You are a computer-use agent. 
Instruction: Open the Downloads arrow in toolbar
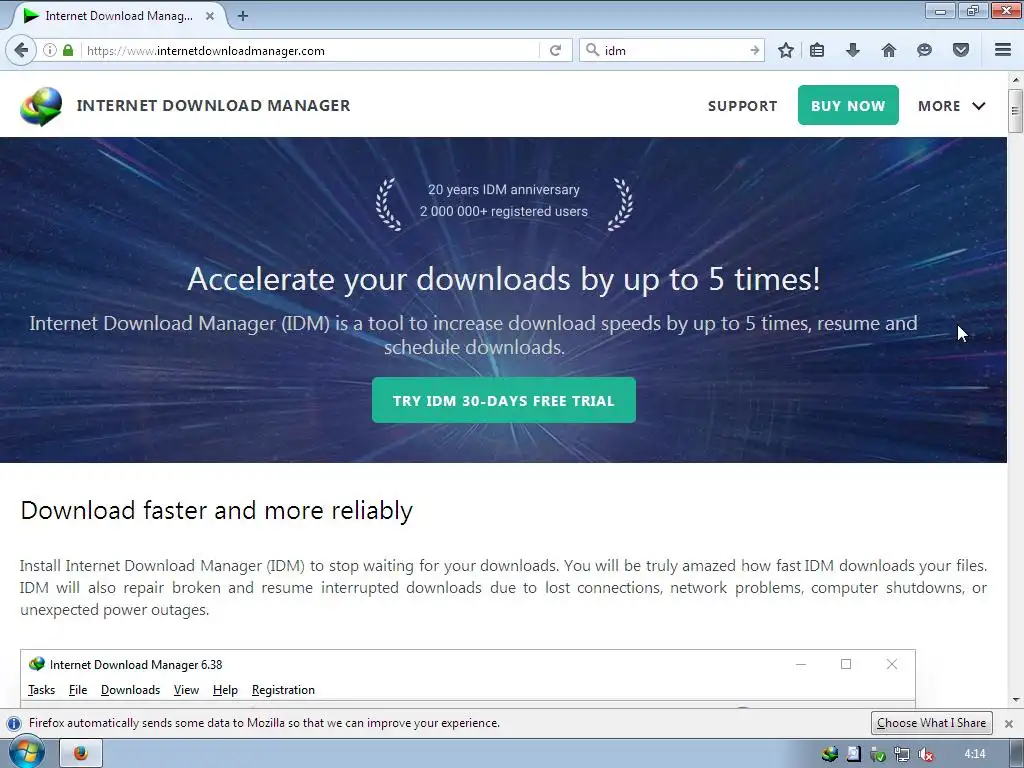[852, 50]
